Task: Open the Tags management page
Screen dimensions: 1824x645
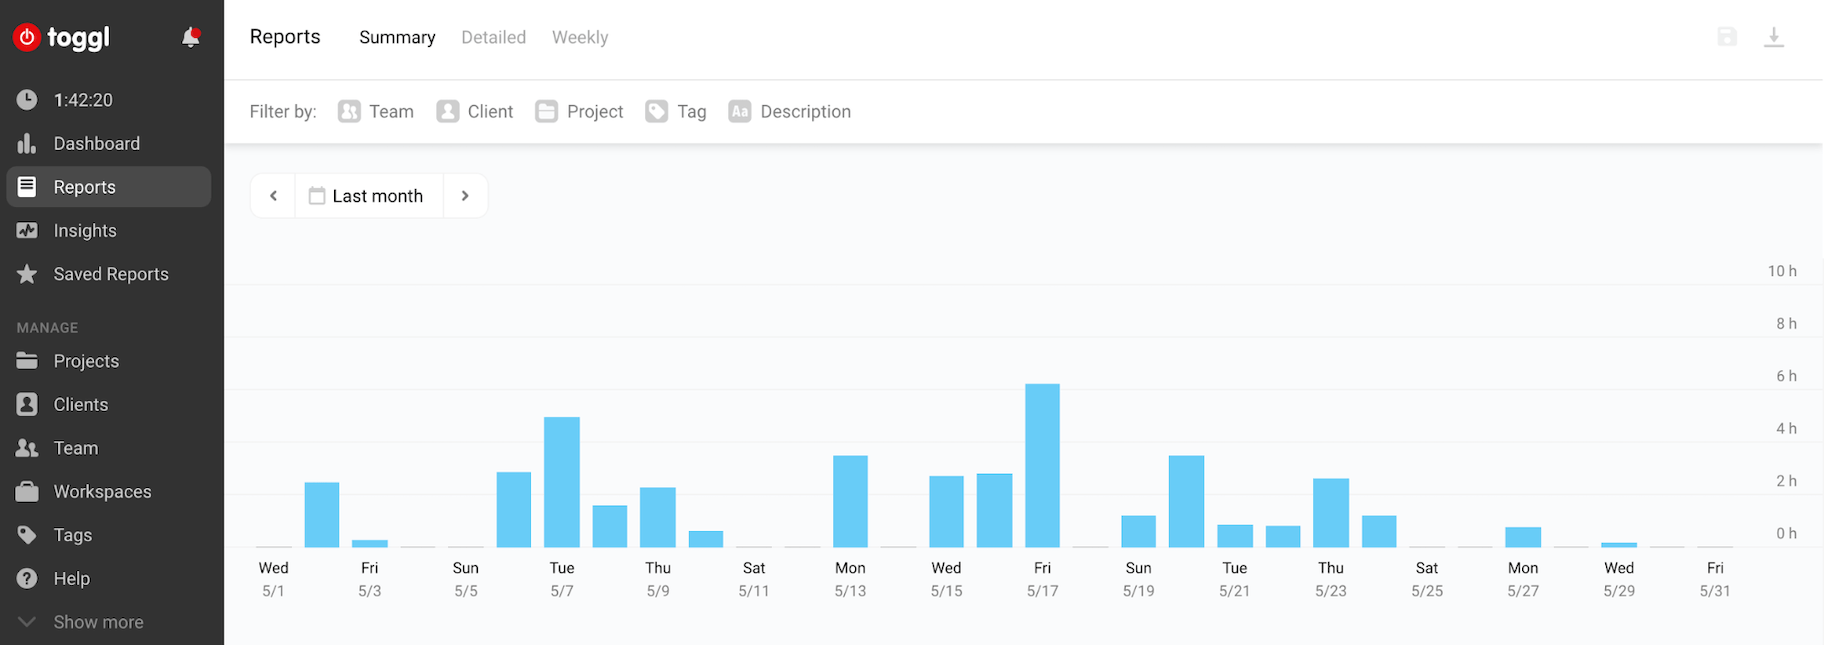Action: tap(72, 535)
